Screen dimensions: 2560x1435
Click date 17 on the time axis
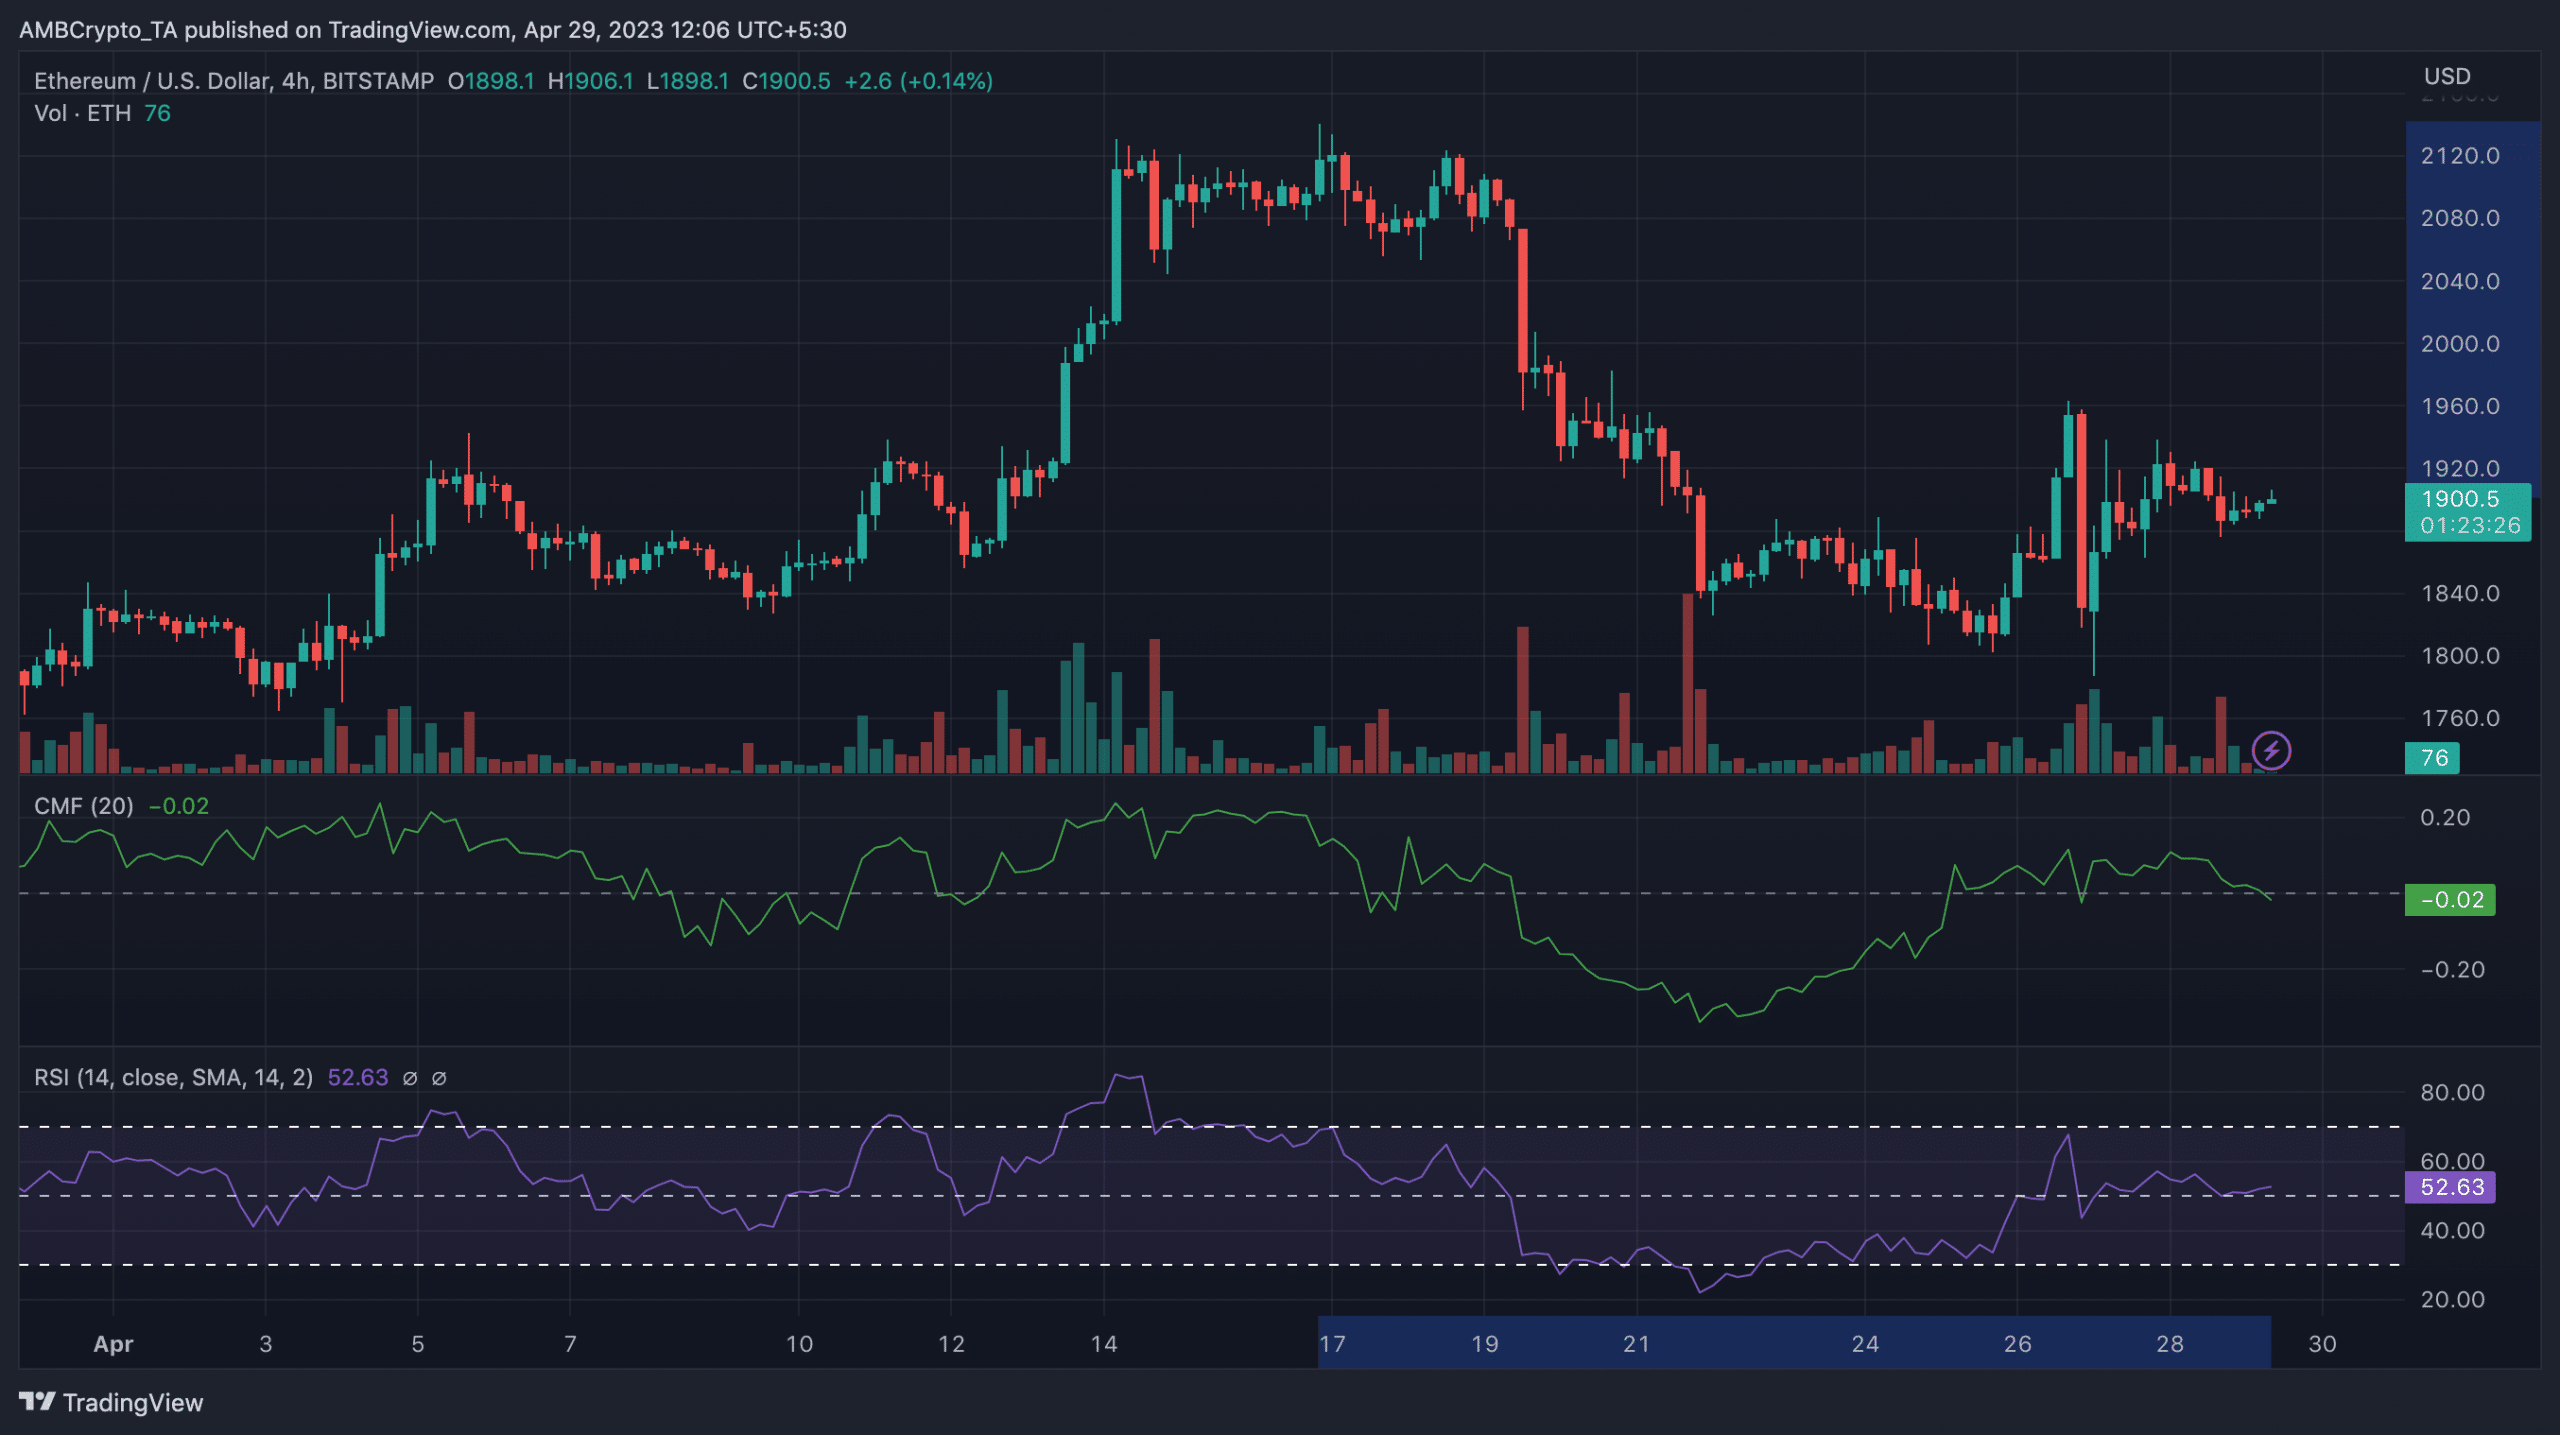(1332, 1344)
